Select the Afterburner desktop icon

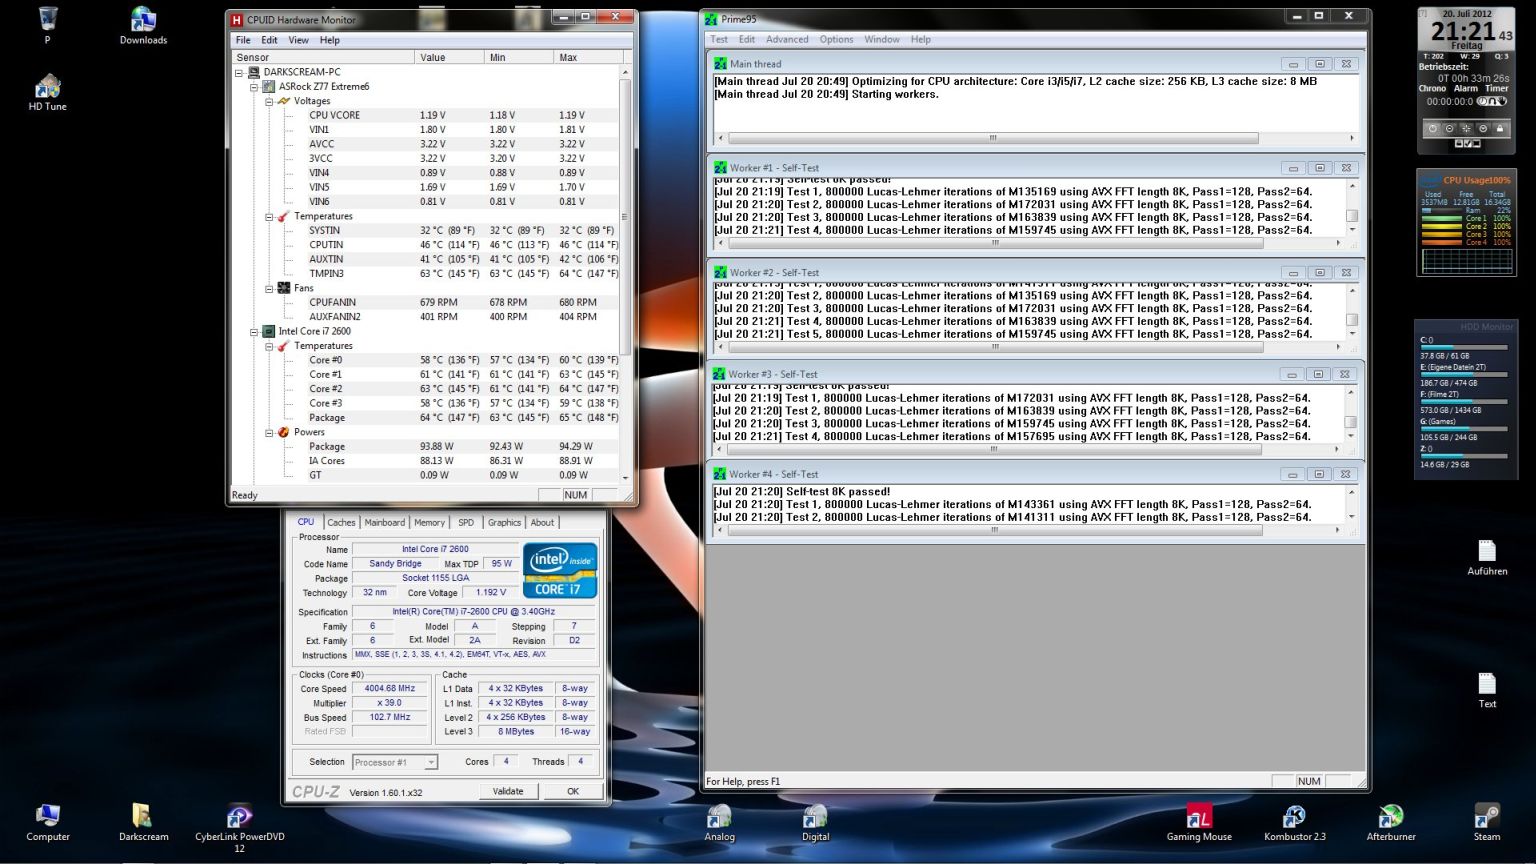1391,823
